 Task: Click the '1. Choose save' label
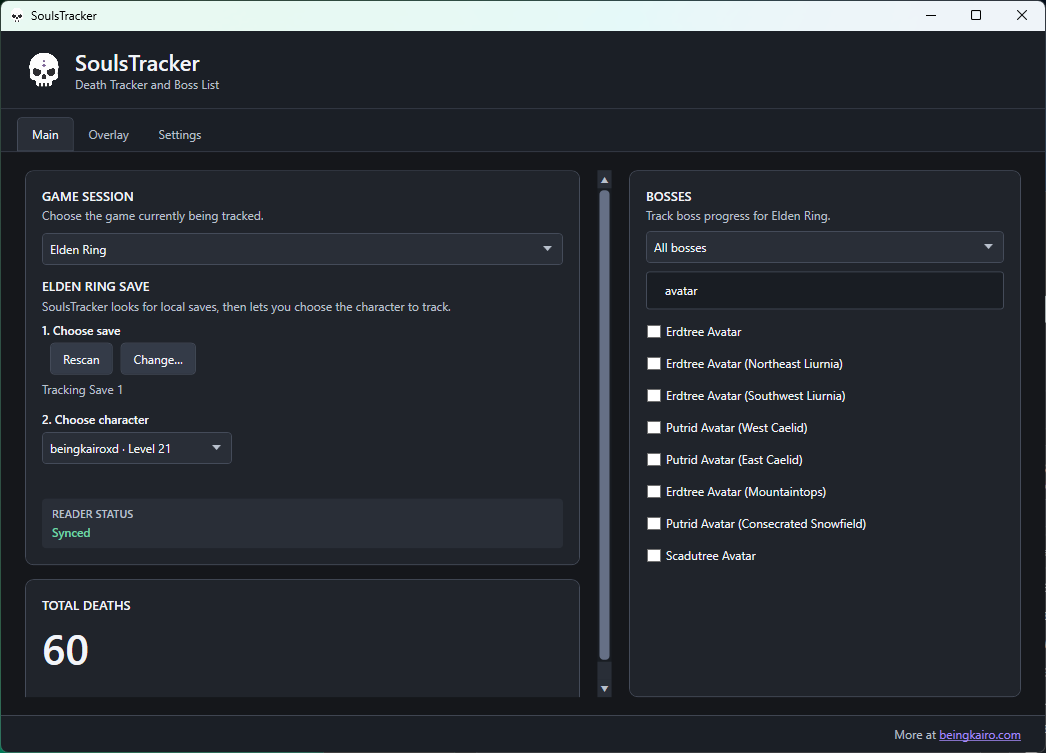(81, 331)
